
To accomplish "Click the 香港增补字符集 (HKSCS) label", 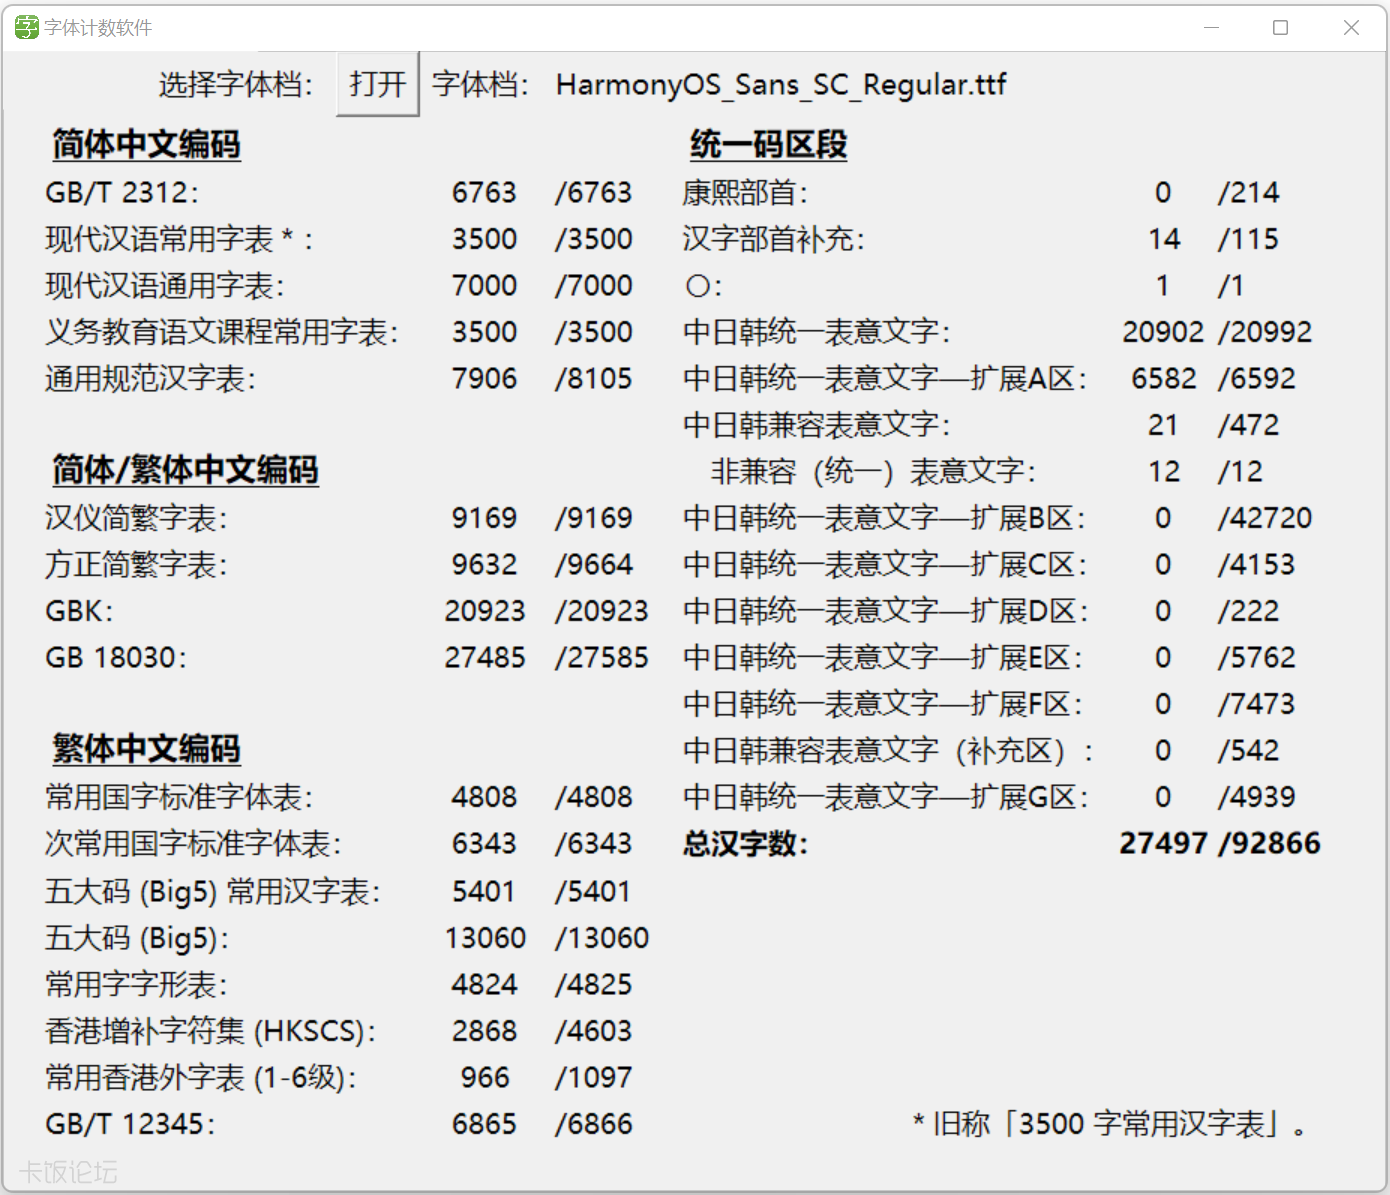I will click(x=211, y=1031).
